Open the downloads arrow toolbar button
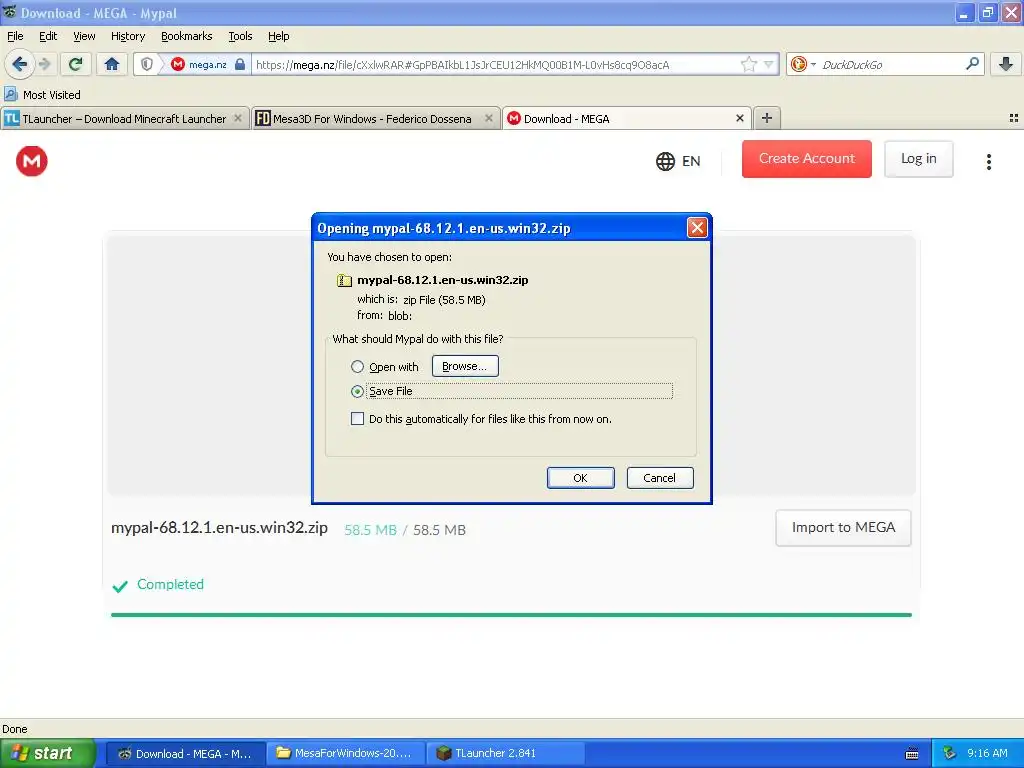The width and height of the screenshot is (1024, 768). click(1006, 64)
